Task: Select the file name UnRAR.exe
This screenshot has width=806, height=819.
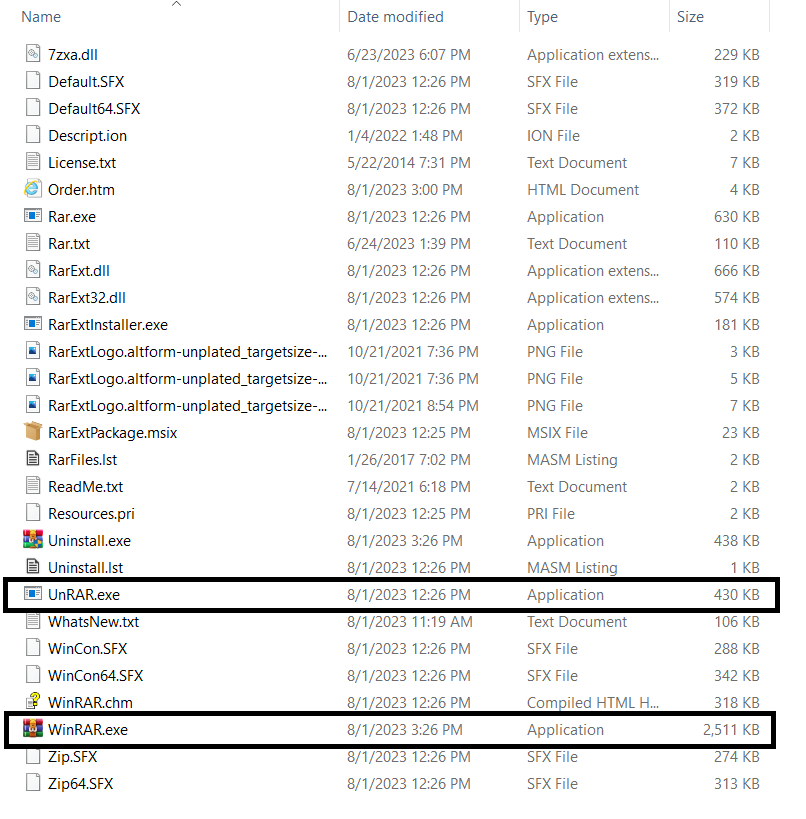Action: pos(84,594)
